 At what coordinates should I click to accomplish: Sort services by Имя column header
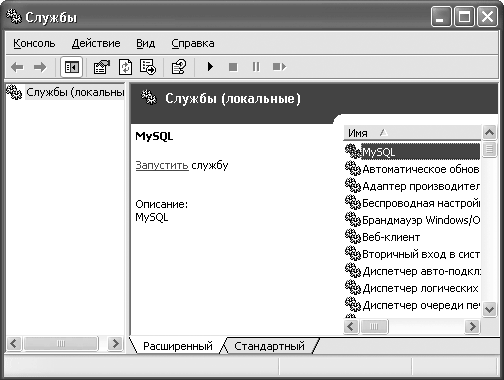tap(412, 133)
